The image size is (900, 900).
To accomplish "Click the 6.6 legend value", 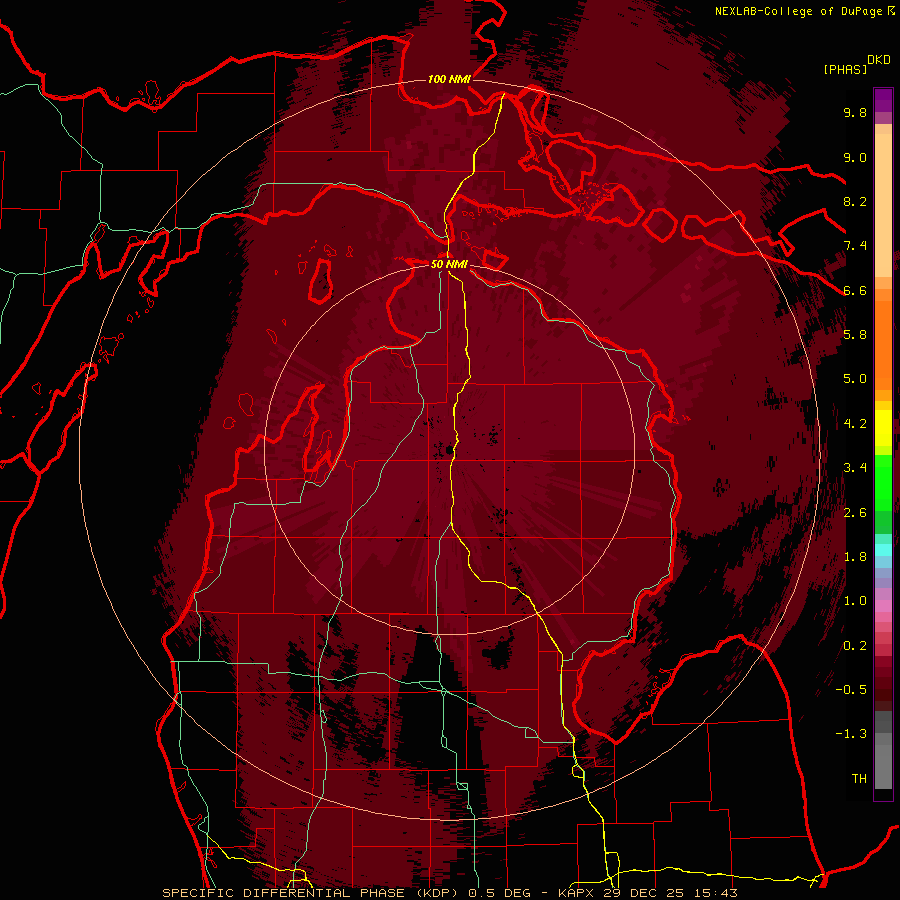I will [x=855, y=290].
